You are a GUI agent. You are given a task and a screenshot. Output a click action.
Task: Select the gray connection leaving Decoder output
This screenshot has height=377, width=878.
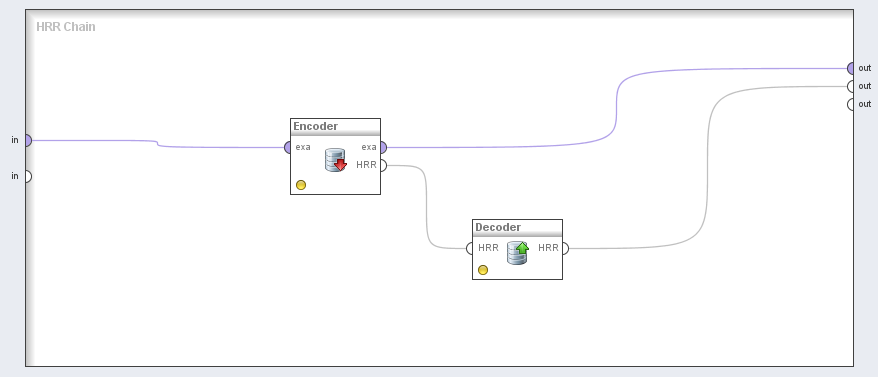[707, 168]
